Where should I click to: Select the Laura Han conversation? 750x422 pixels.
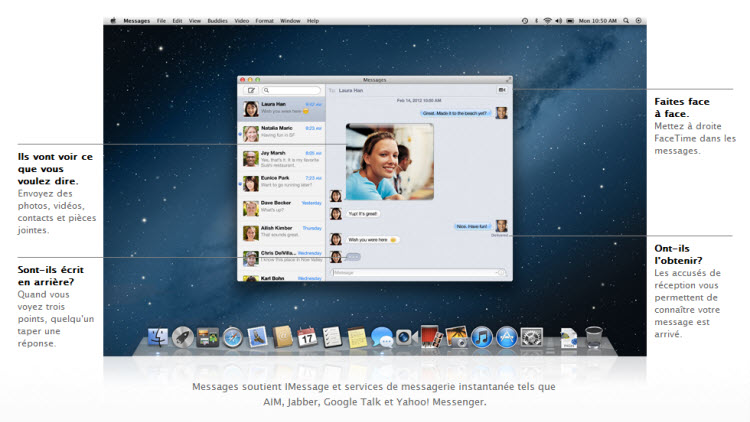[x=281, y=109]
